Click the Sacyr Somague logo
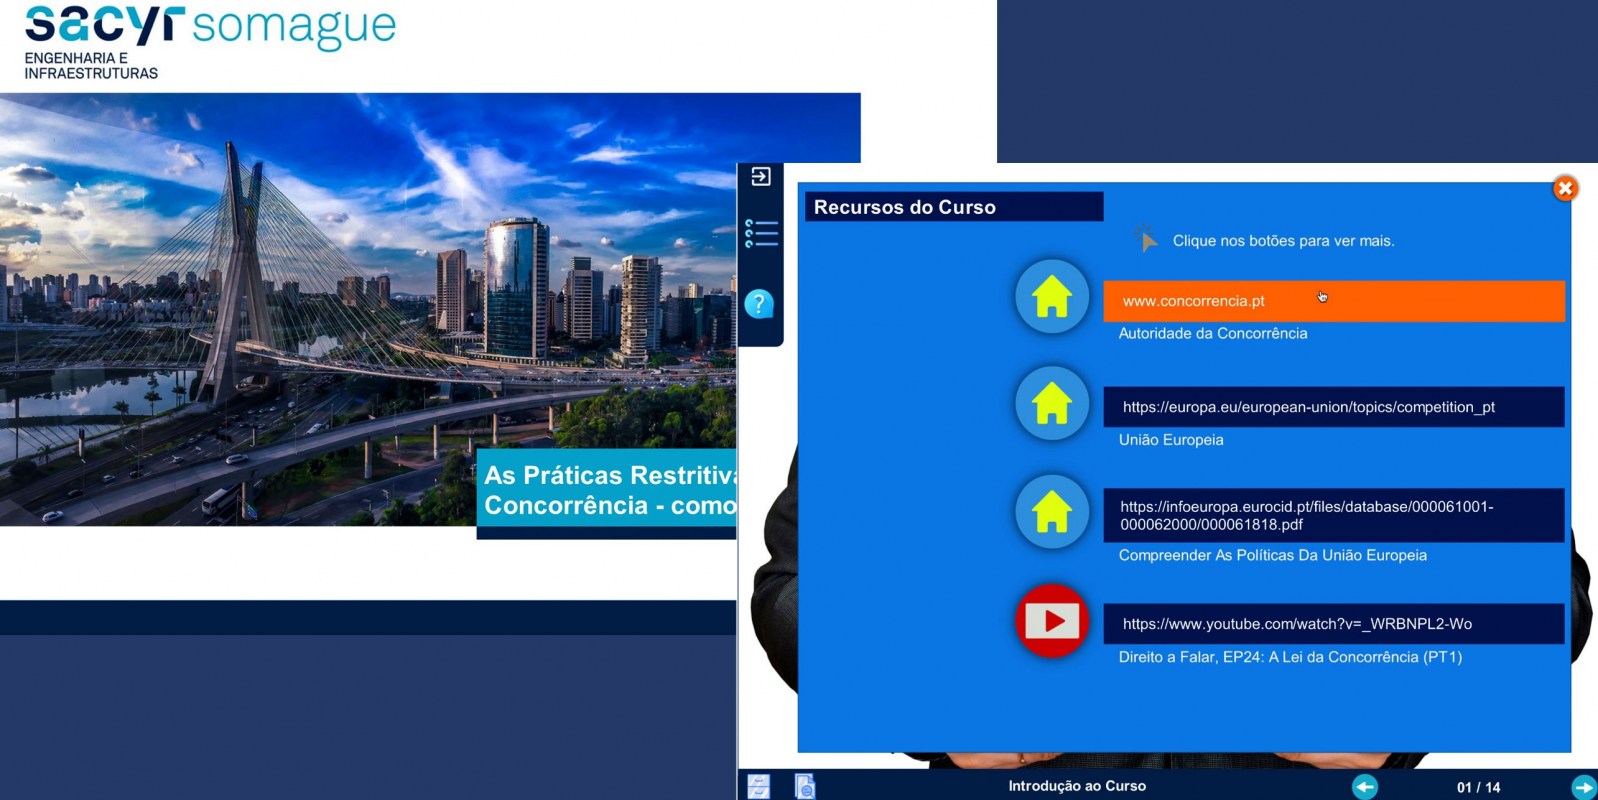1598x800 pixels. pos(209,40)
